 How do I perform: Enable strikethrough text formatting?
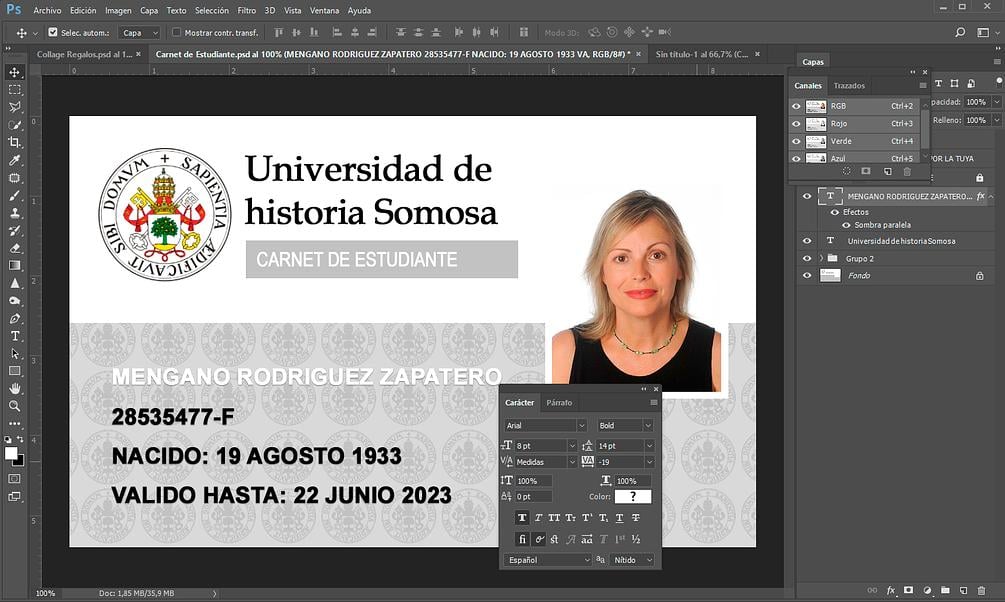pos(636,517)
